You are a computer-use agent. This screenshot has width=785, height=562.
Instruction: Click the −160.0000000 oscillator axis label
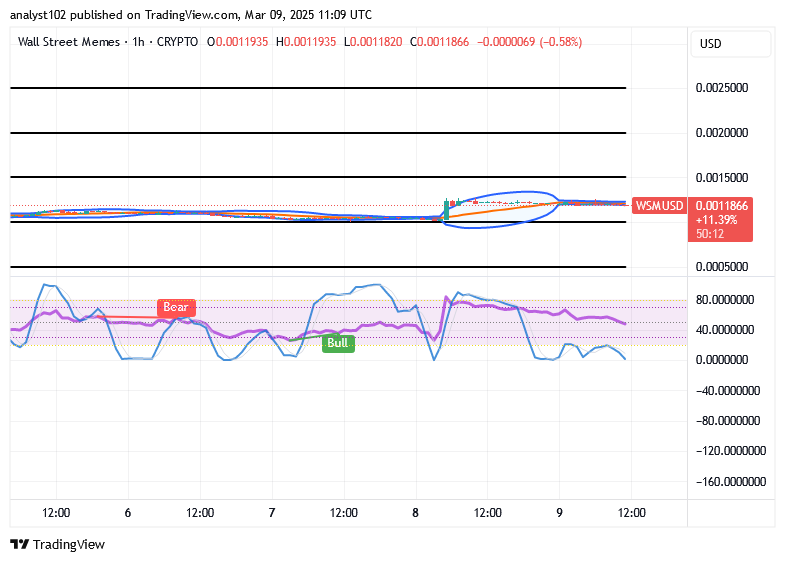pyautogui.click(x=731, y=481)
